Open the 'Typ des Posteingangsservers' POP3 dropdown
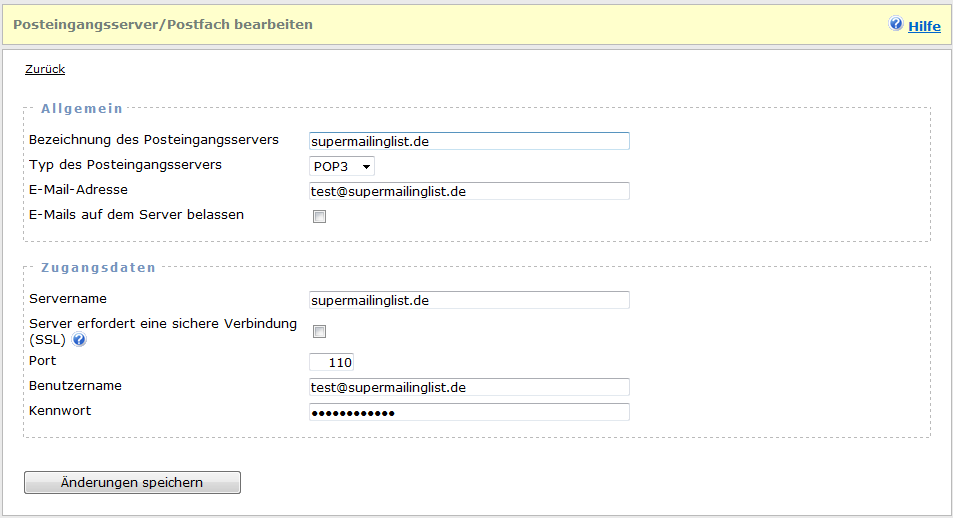Screen dimensions: 953x518 [342, 166]
